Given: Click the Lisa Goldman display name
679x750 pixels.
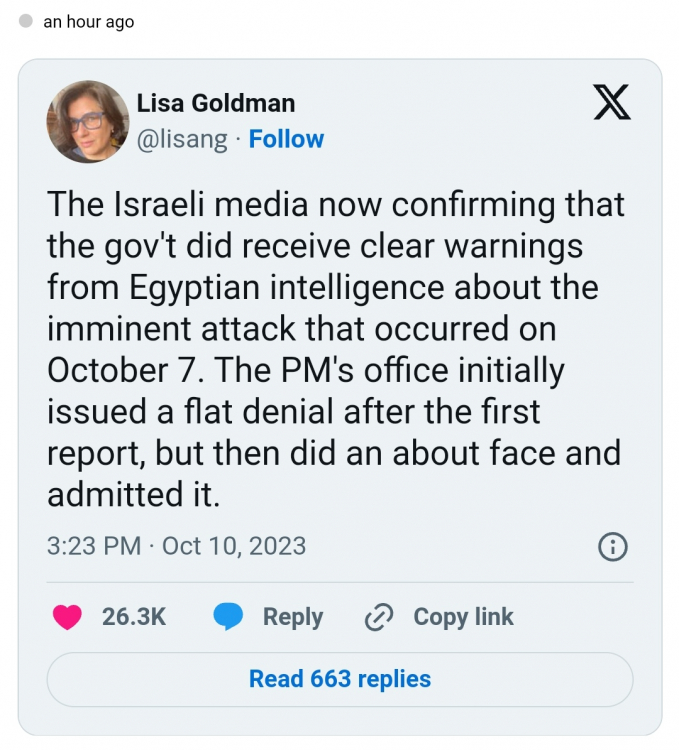Looking at the screenshot, I should point(215,103).
